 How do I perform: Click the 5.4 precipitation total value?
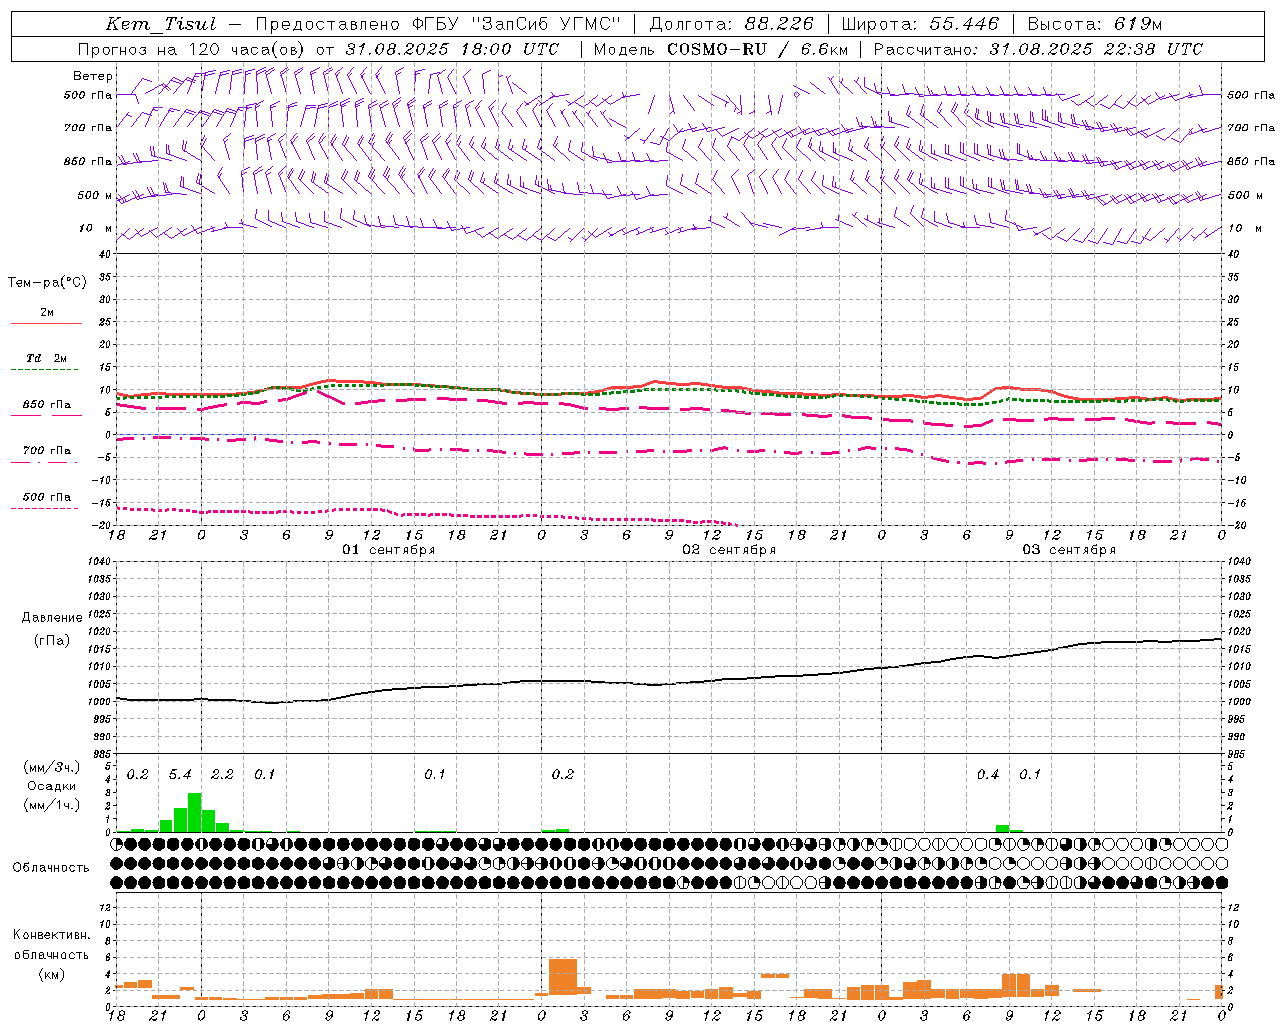[x=180, y=774]
